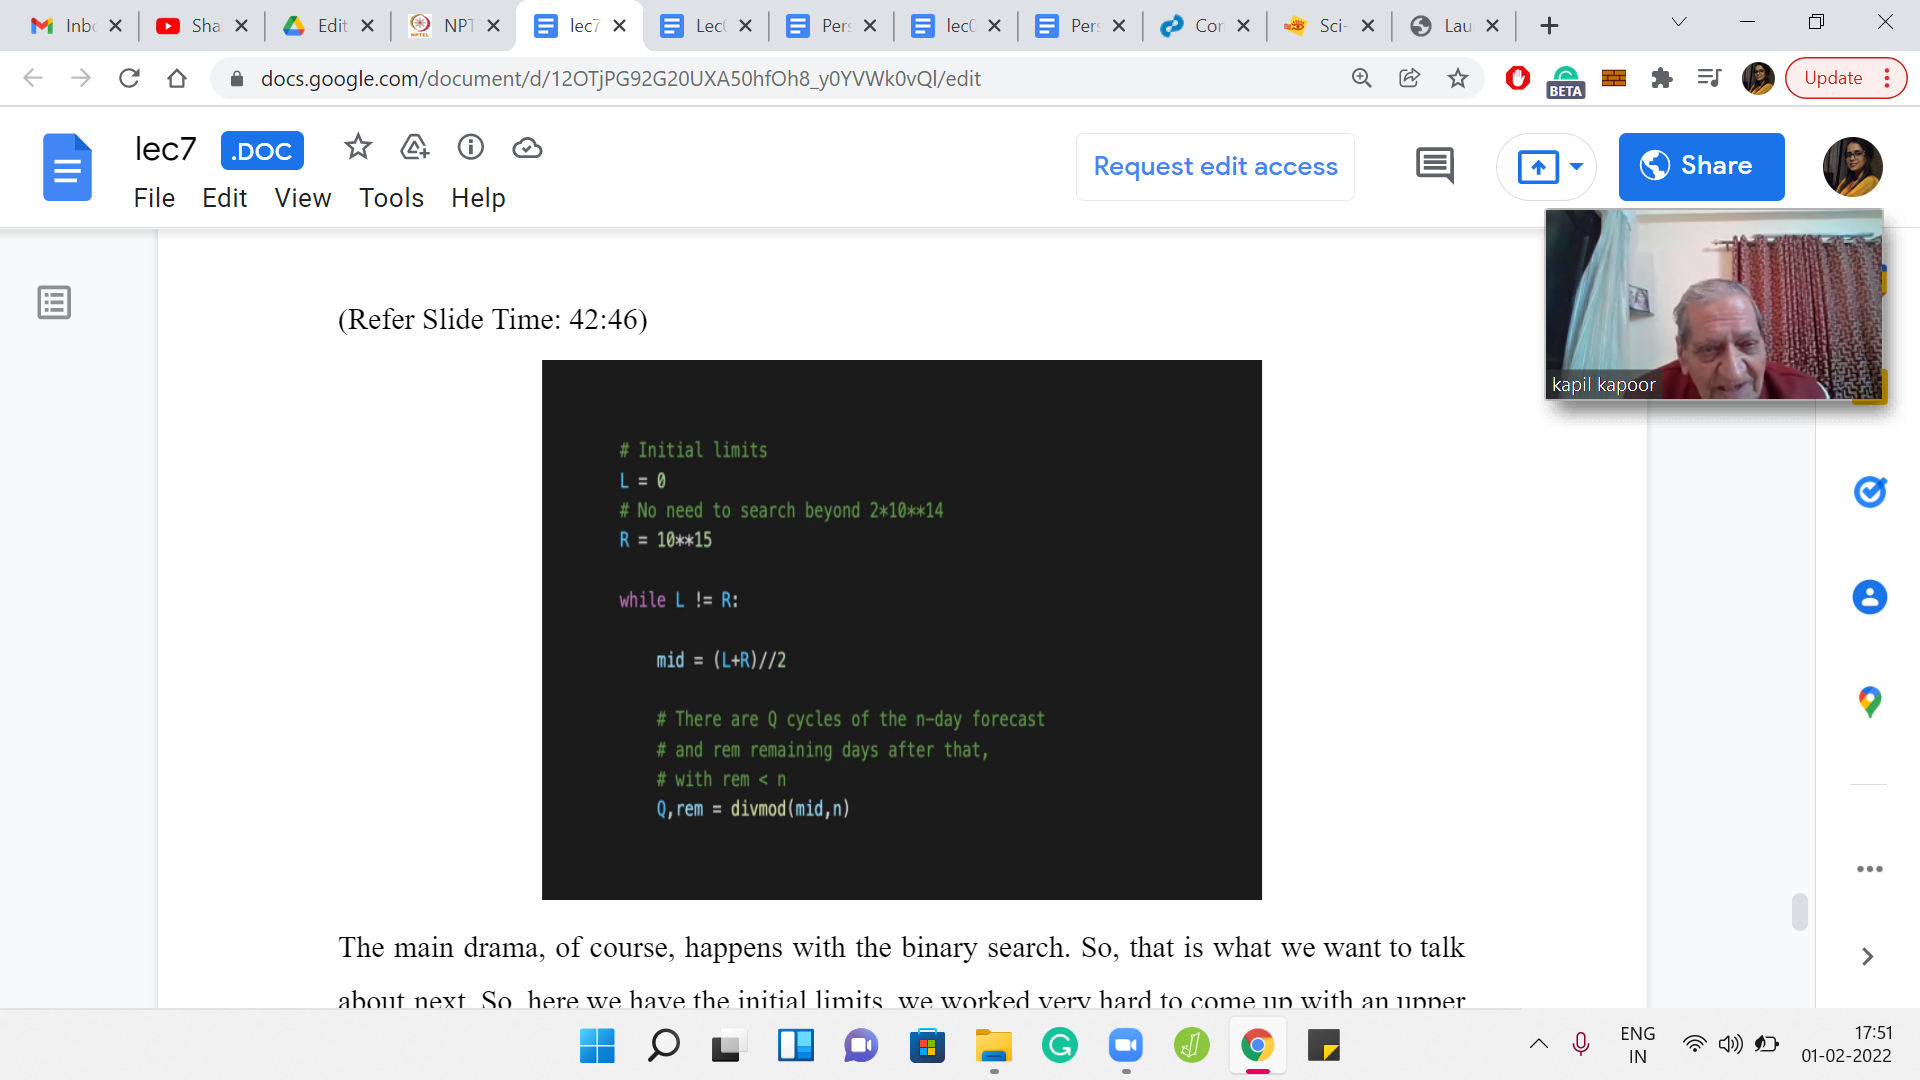The height and width of the screenshot is (1080, 1920).
Task: Open the document details info icon
Action: [470, 148]
